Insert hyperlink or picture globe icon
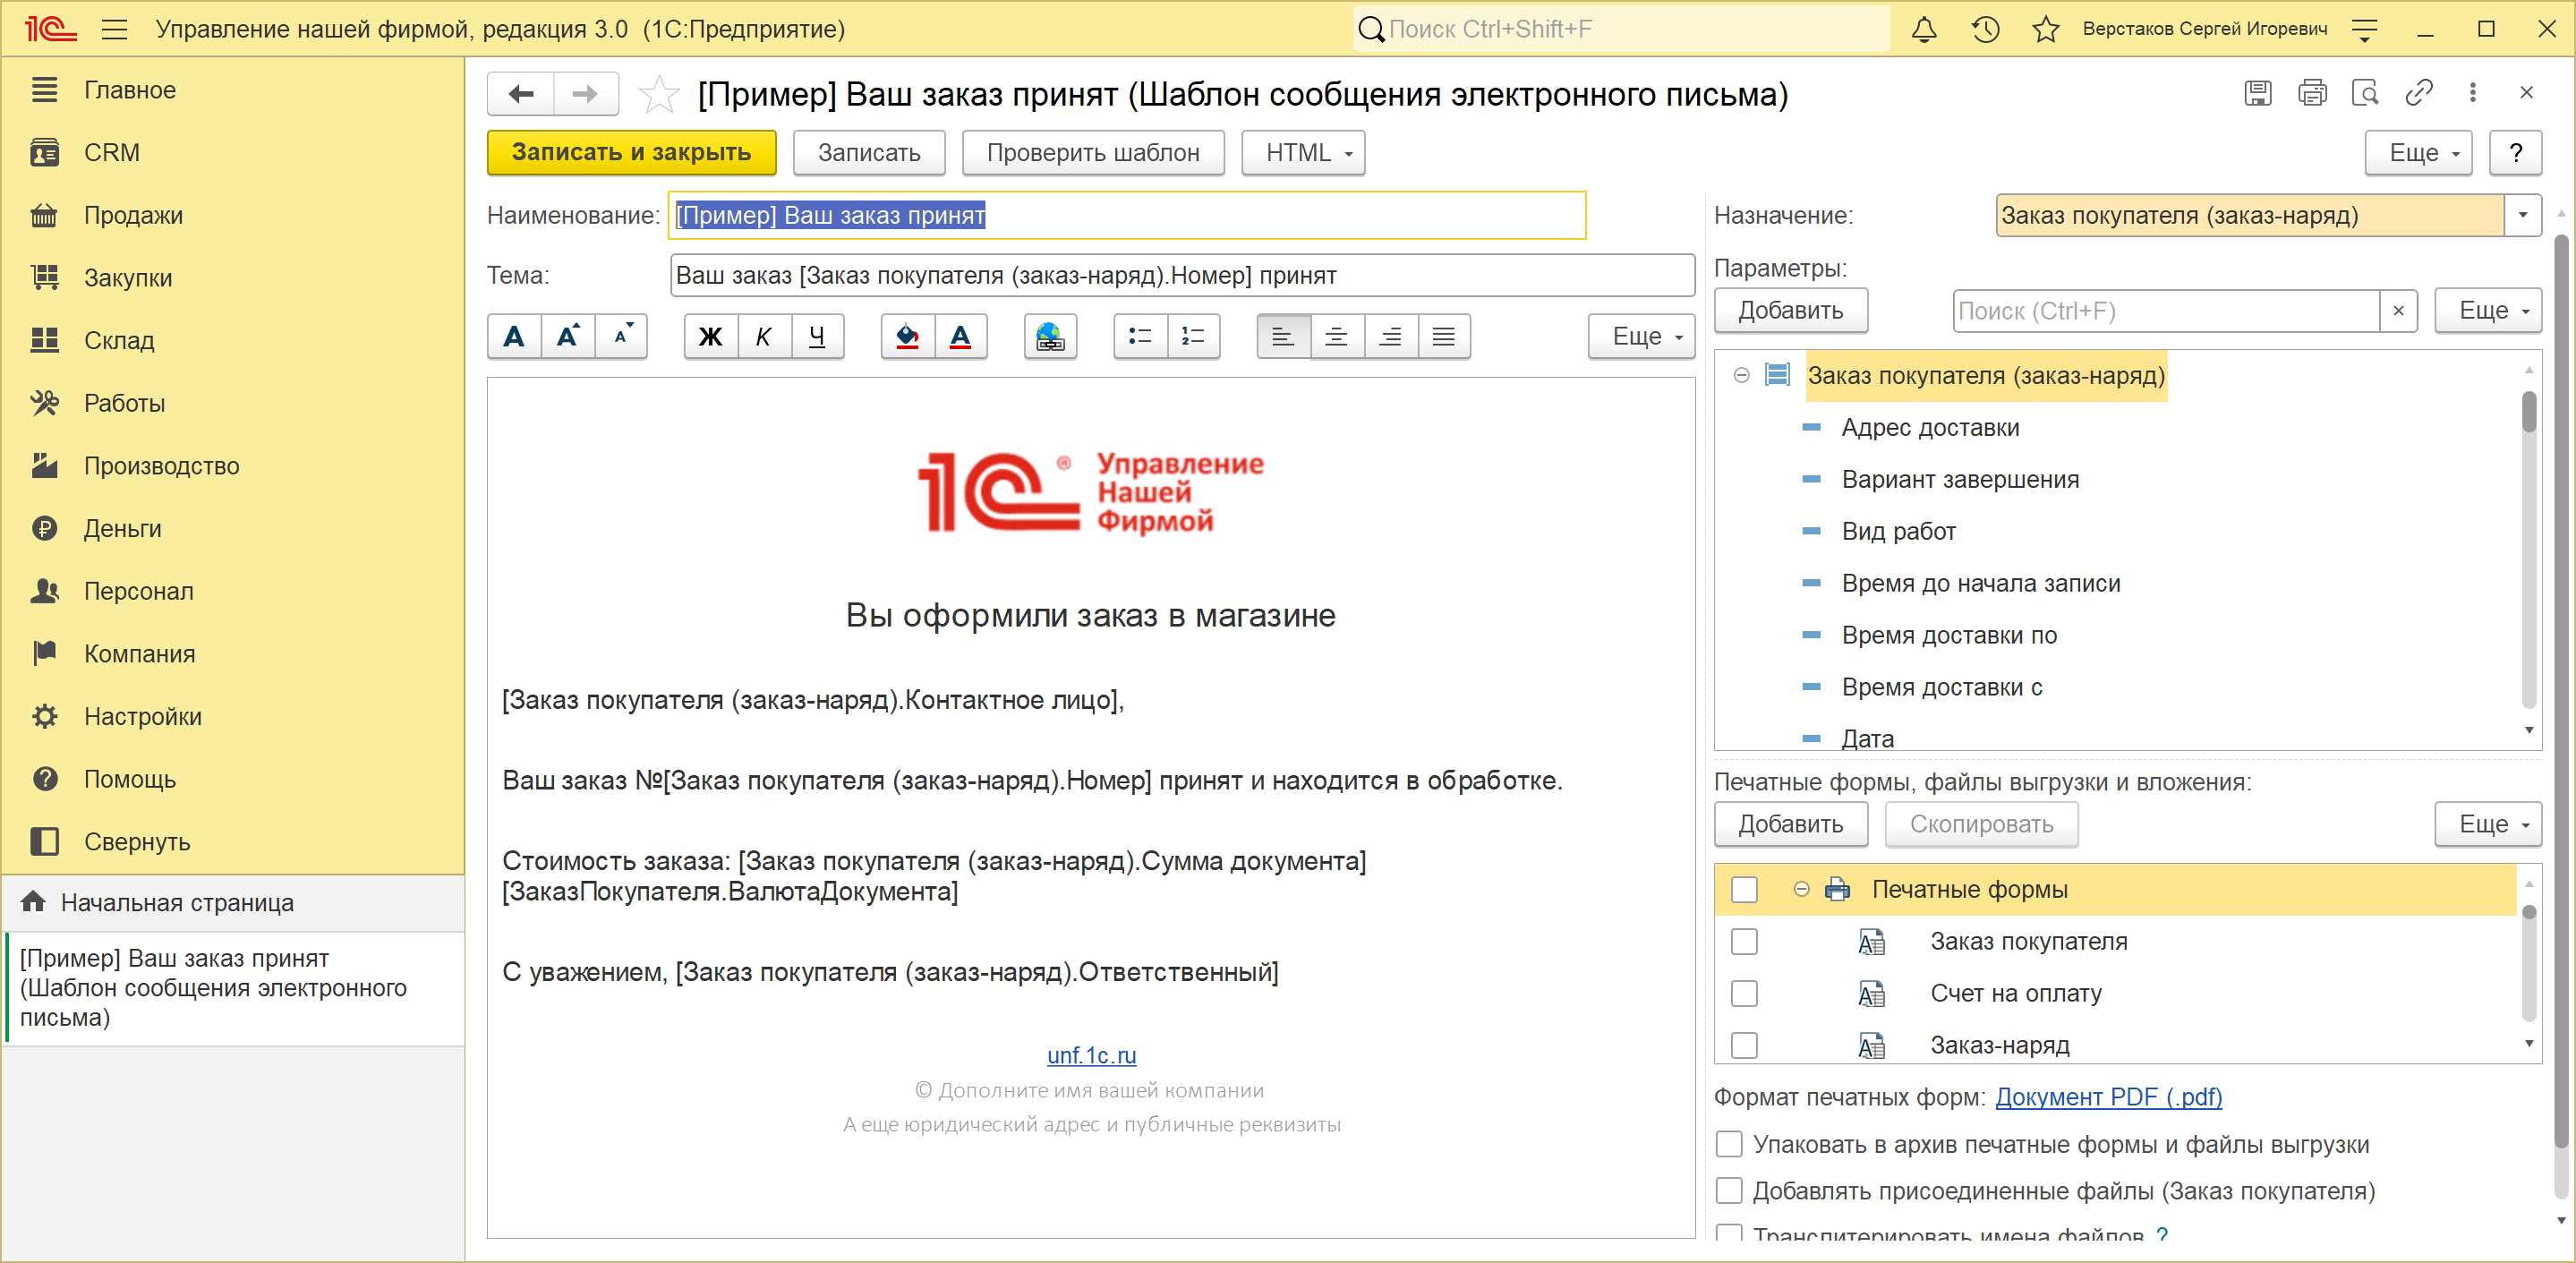This screenshot has height=1263, width=2576. pos(1050,336)
